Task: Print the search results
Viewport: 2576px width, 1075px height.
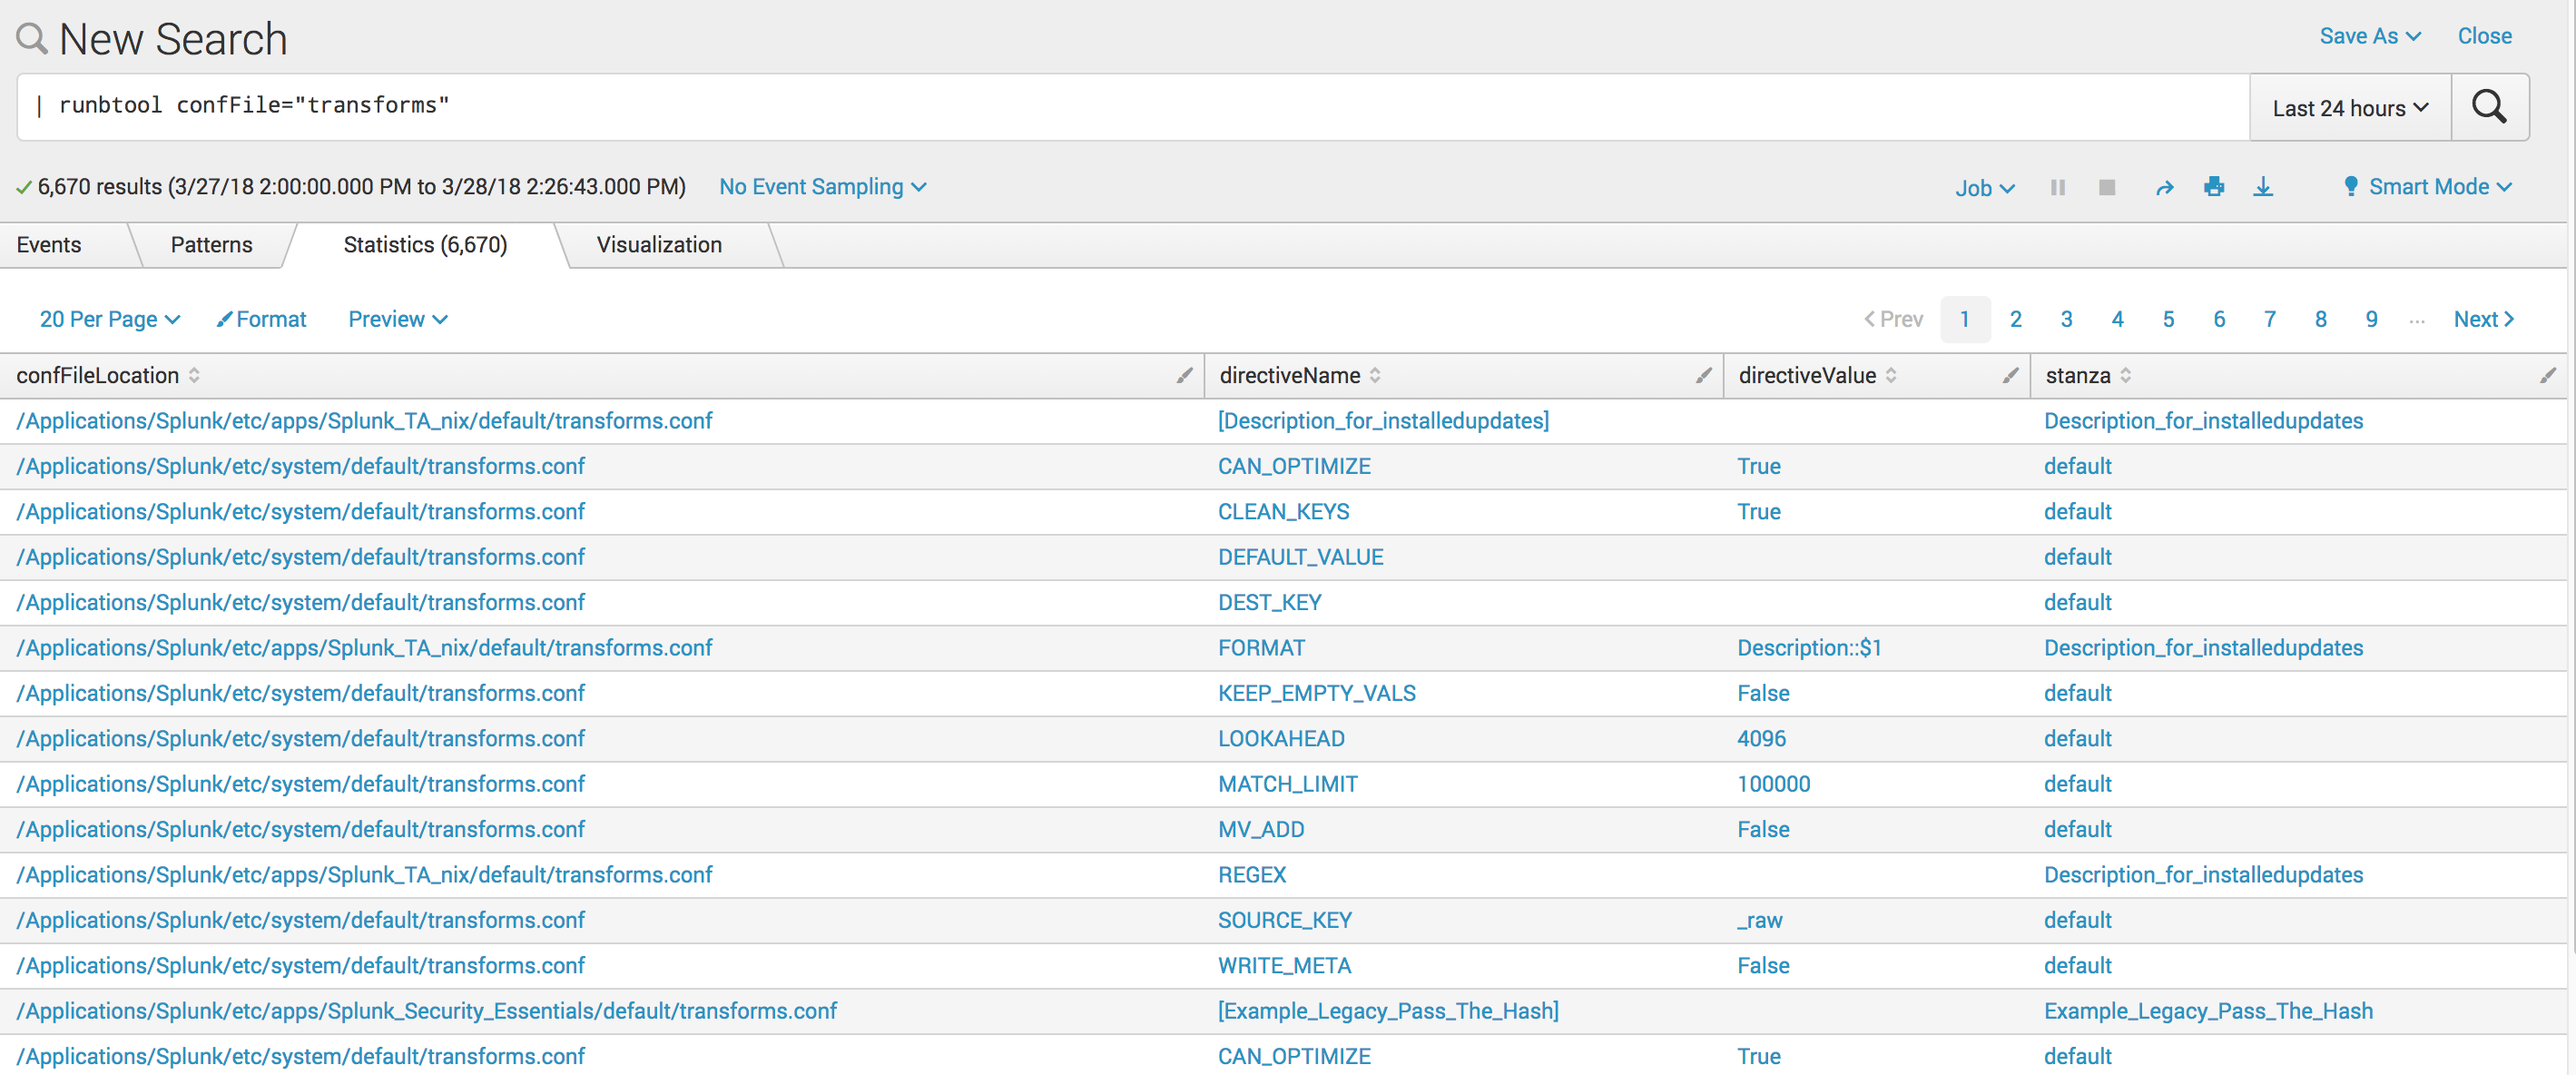Action: tap(2214, 187)
